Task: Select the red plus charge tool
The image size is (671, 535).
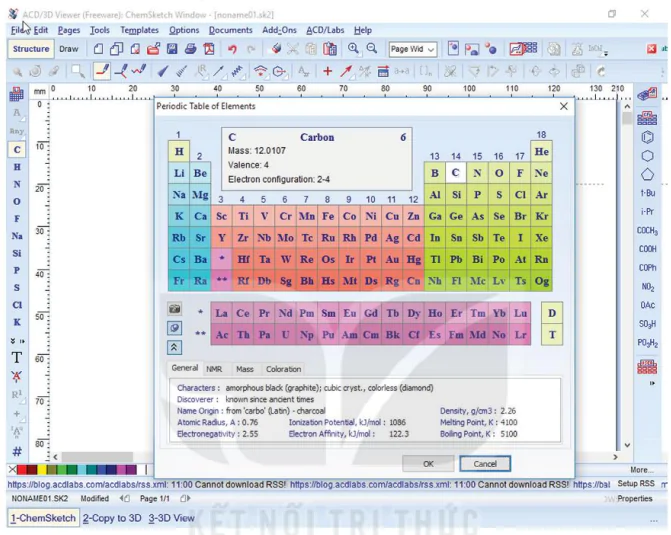Action: coord(327,71)
